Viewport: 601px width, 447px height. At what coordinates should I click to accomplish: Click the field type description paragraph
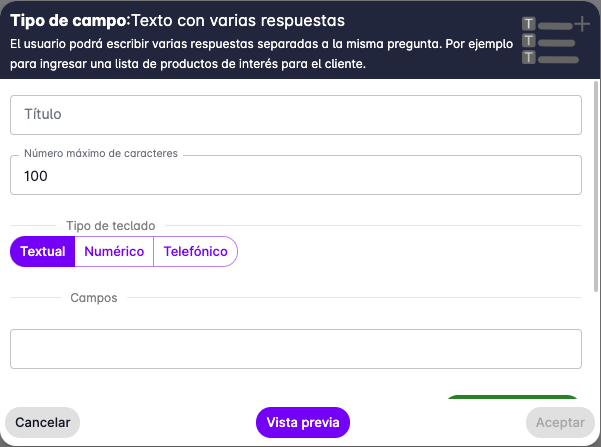pos(260,55)
